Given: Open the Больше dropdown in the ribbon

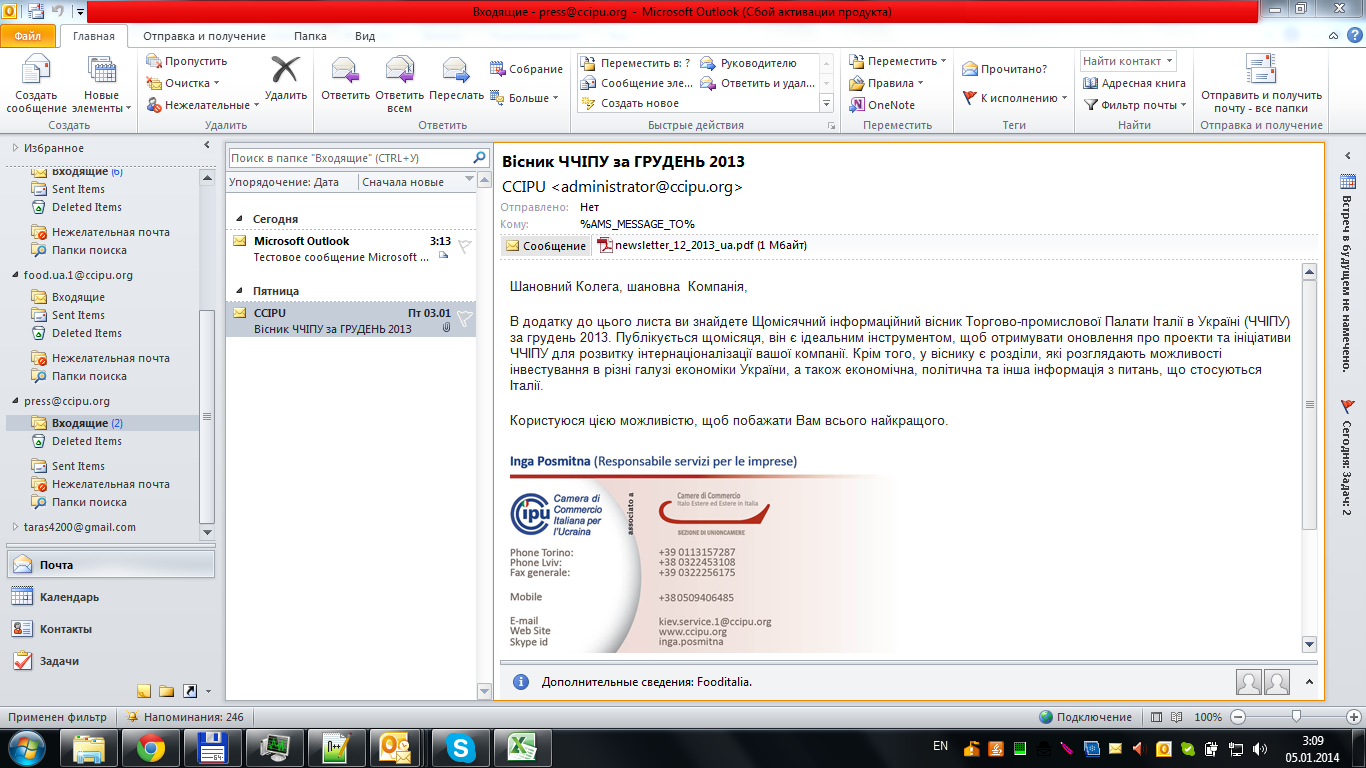Looking at the screenshot, I should pyautogui.click(x=524, y=98).
